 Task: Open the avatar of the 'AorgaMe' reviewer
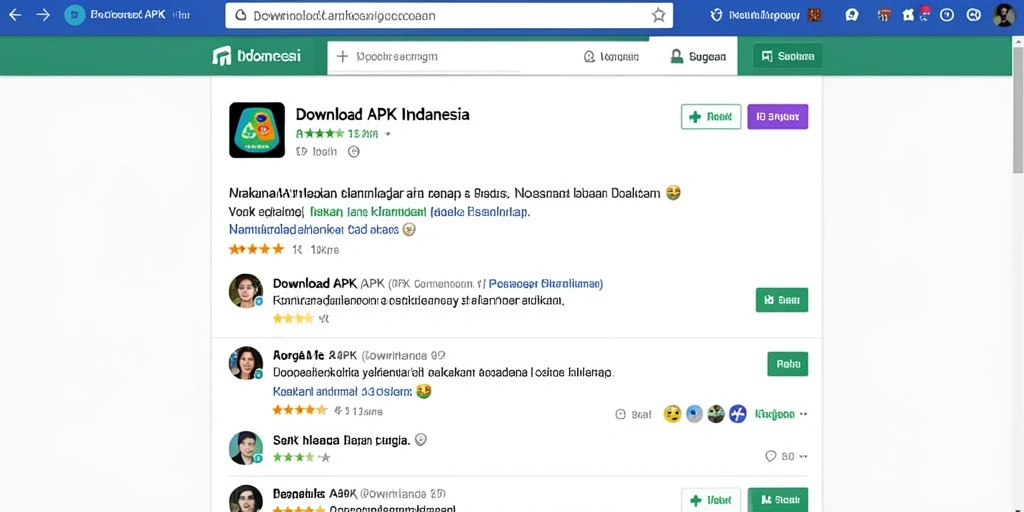(246, 363)
